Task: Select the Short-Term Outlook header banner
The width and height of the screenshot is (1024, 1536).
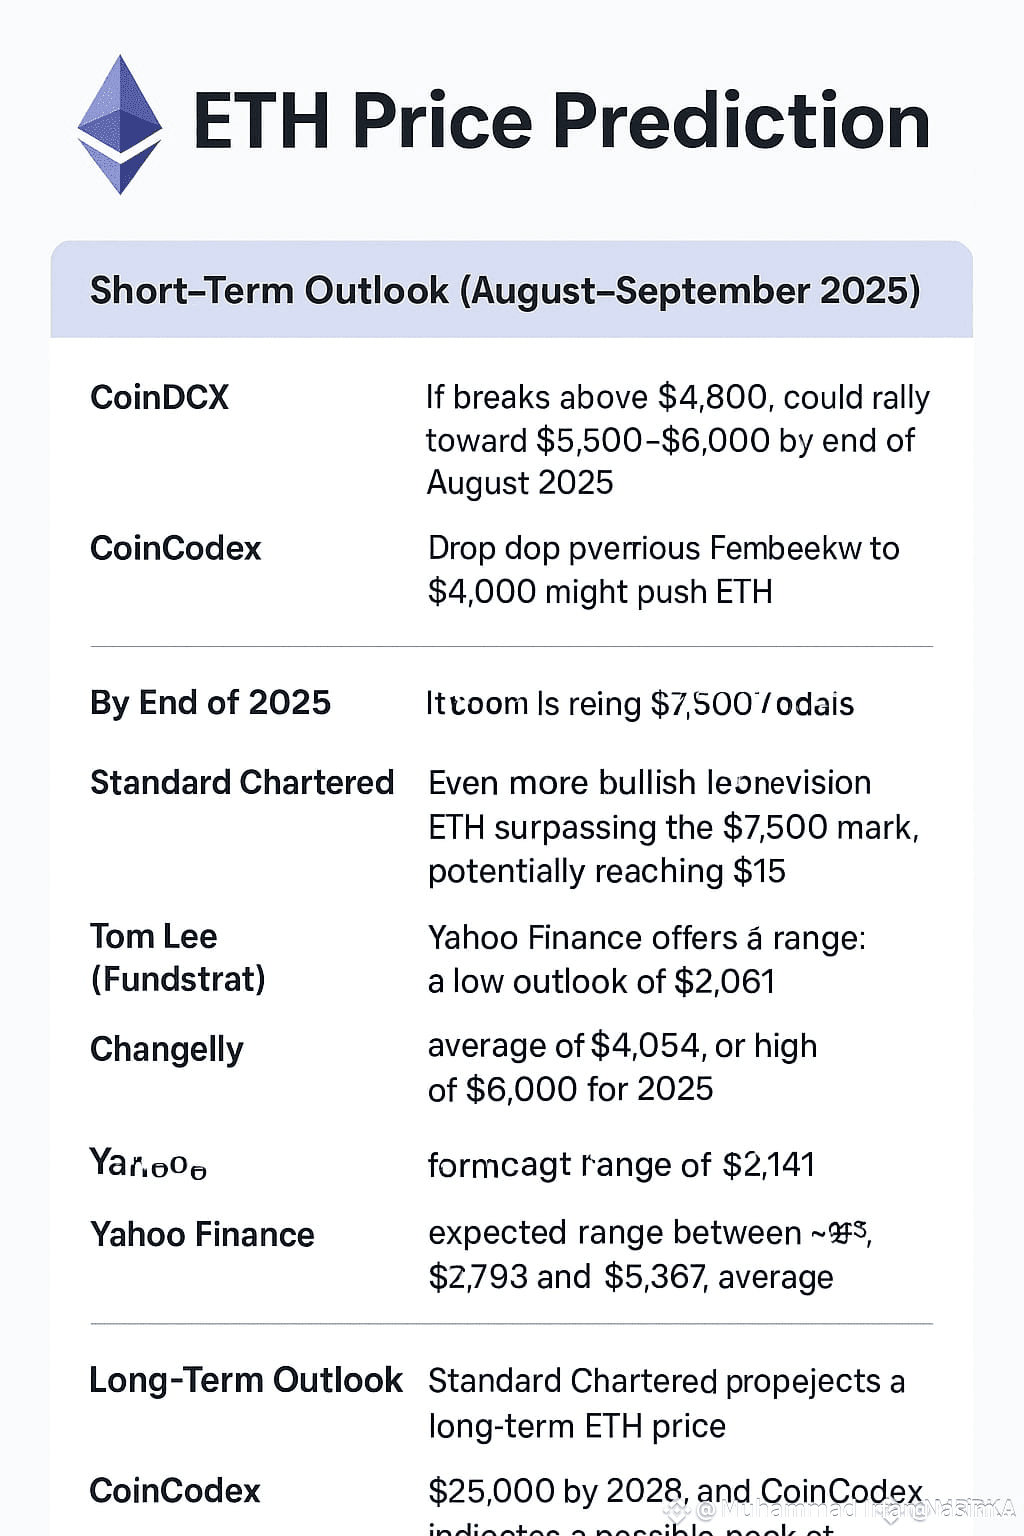Action: coord(511,289)
